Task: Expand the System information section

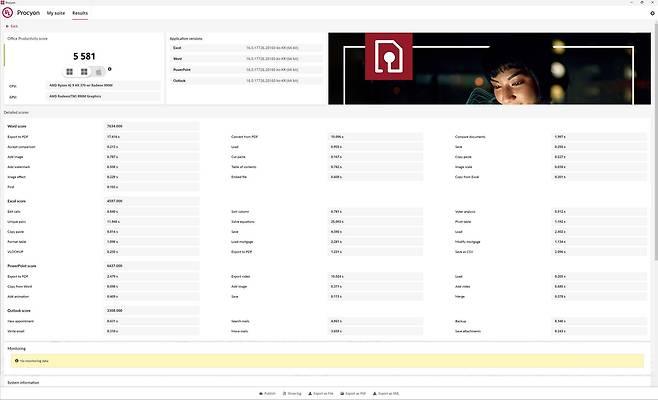Action: (26, 382)
